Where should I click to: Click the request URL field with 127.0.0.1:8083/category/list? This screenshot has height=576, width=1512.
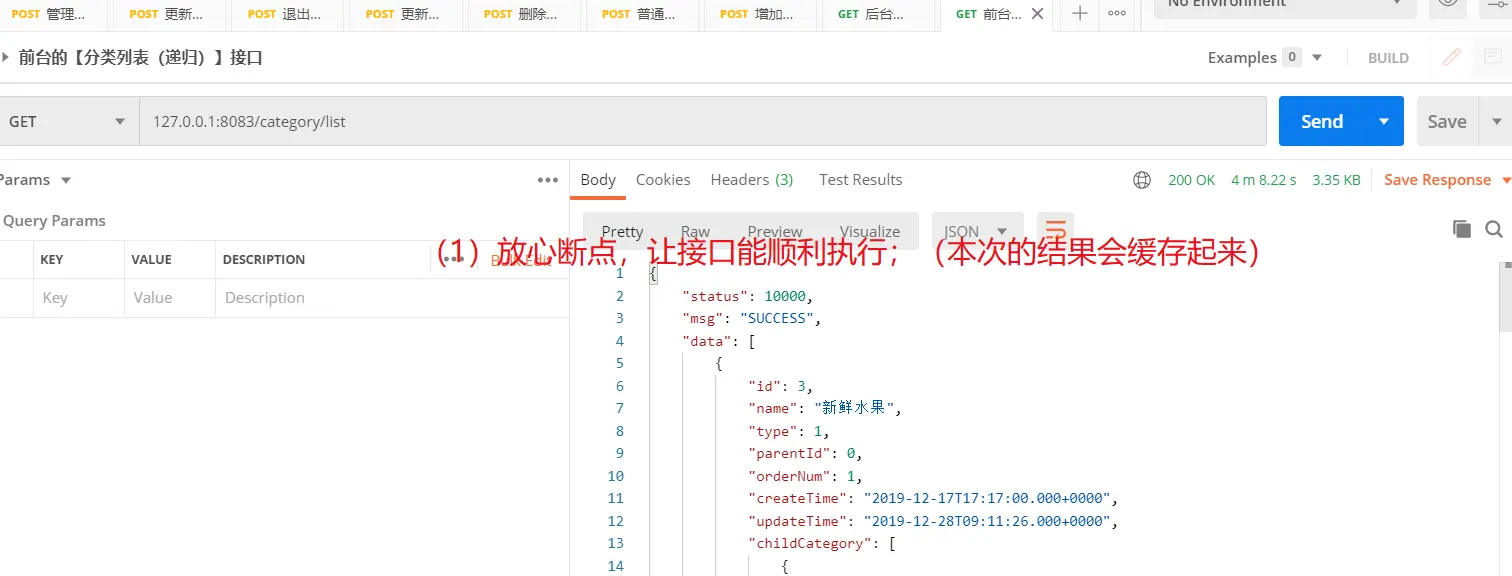[700, 122]
